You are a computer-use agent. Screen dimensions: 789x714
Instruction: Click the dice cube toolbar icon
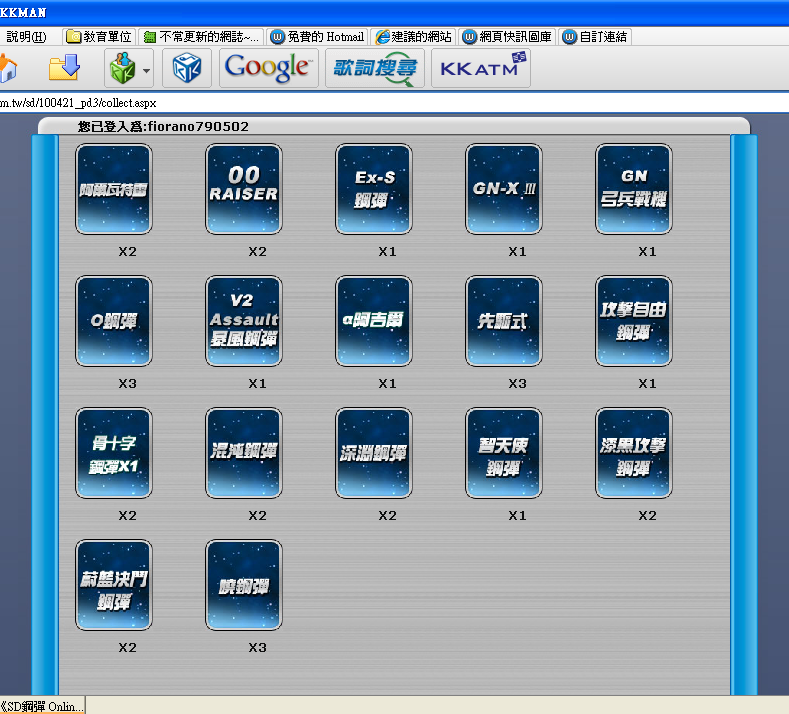[186, 68]
